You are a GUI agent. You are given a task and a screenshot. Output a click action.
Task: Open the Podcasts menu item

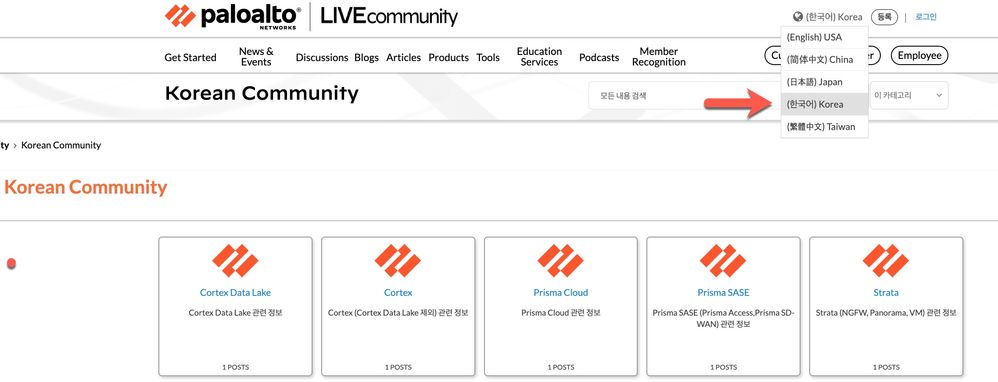[599, 57]
